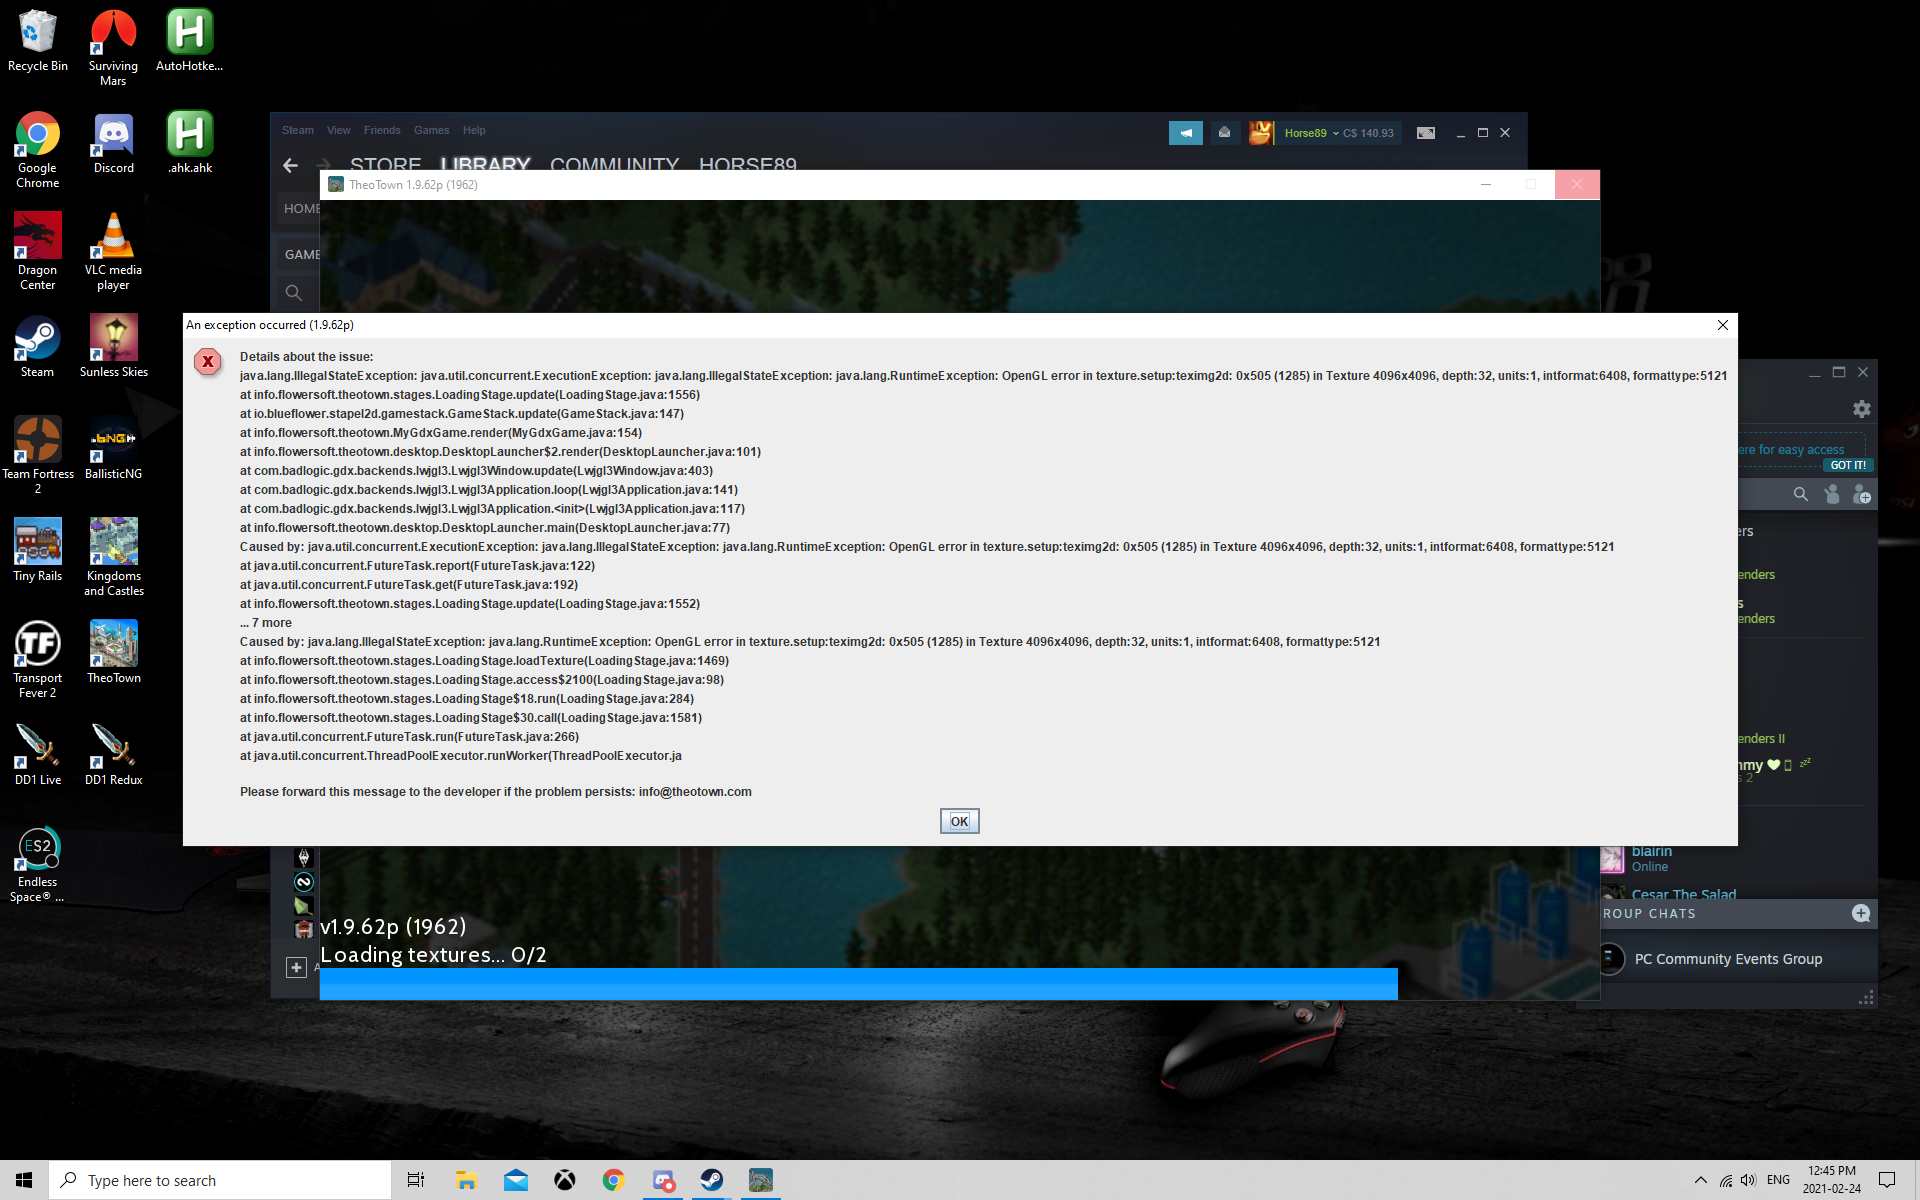The width and height of the screenshot is (1920, 1200).
Task: Select the .ahk.ahk script file
Action: tap(189, 143)
